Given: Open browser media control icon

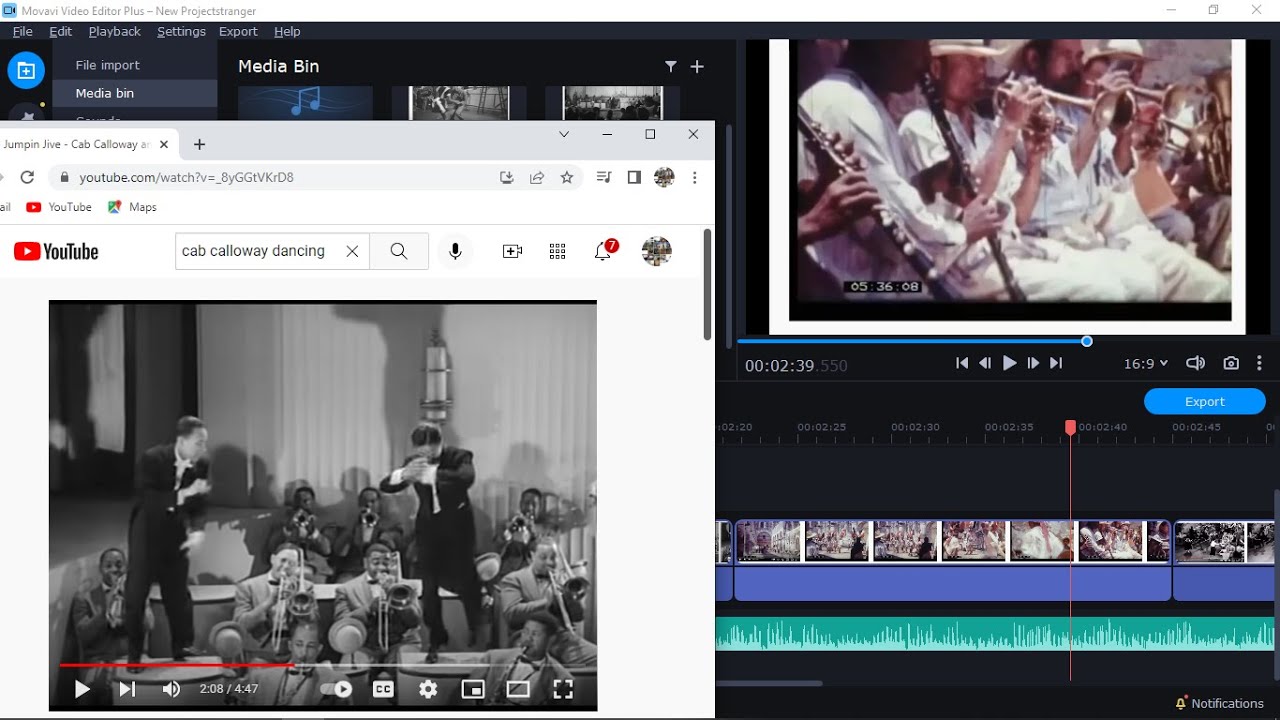Looking at the screenshot, I should pos(604,177).
